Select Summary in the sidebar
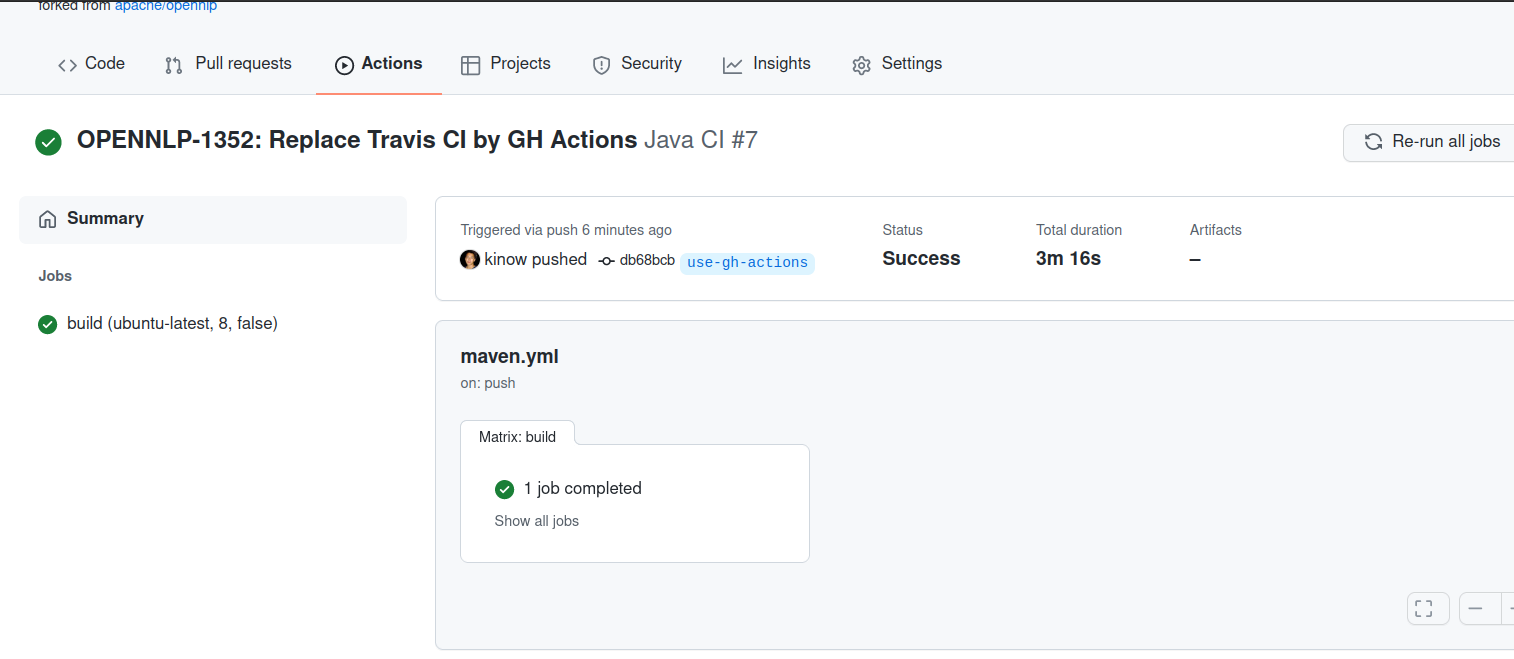 click(x=213, y=219)
